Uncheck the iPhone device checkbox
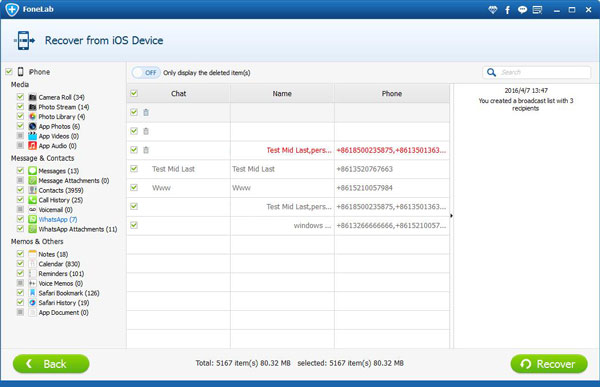This screenshot has height=387, width=600. tap(8, 72)
